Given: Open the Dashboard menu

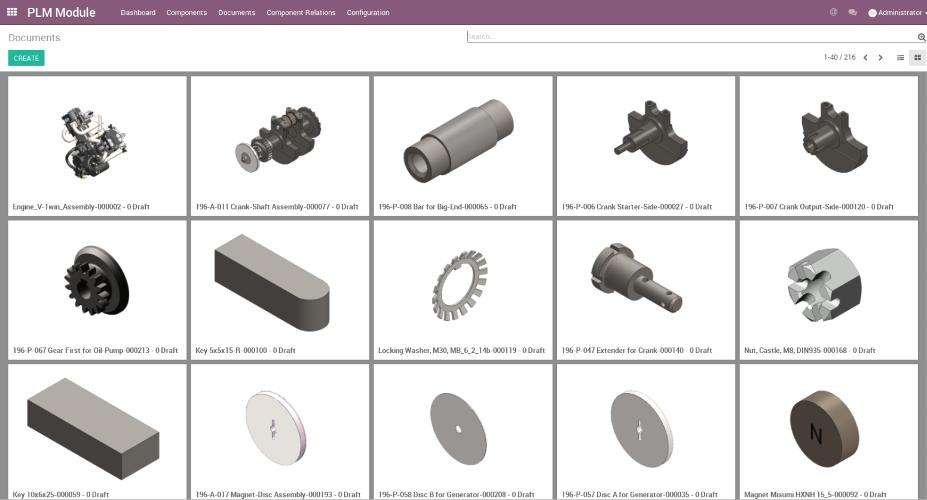Looking at the screenshot, I should [x=138, y=12].
